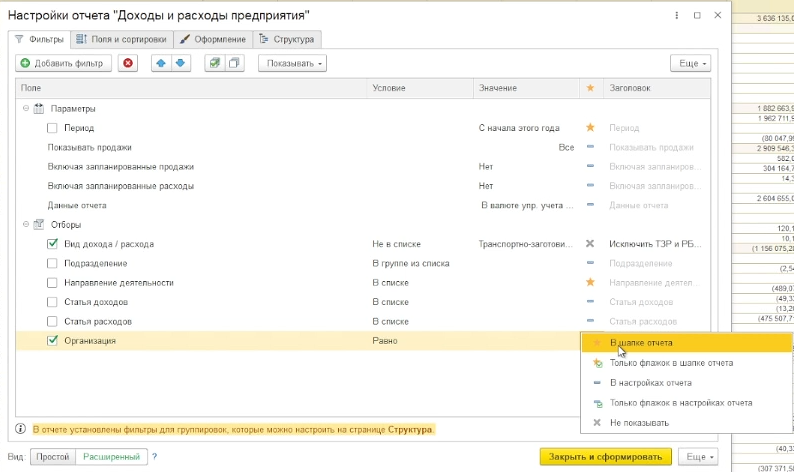Open the Показывать dropdown
794x472 pixels.
pyautogui.click(x=292, y=63)
